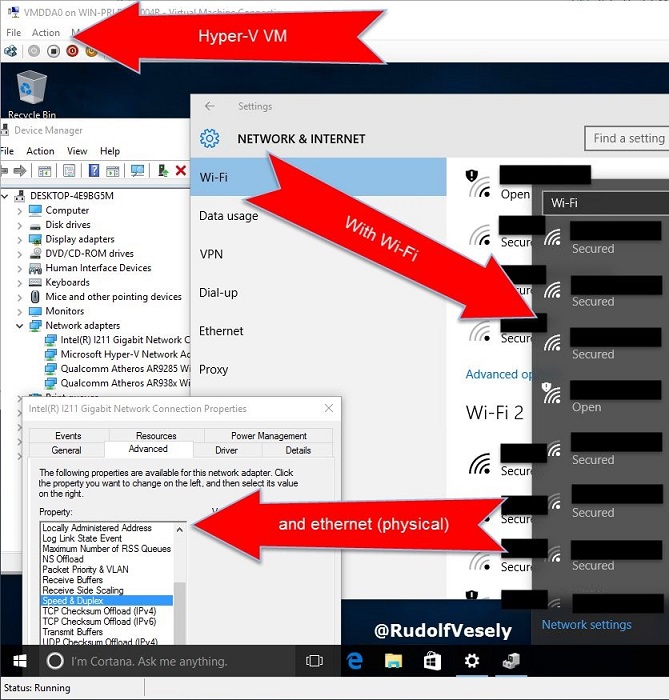This screenshot has height=700, width=669.
Task: Collapse the Network adapters node
Action: [19, 326]
